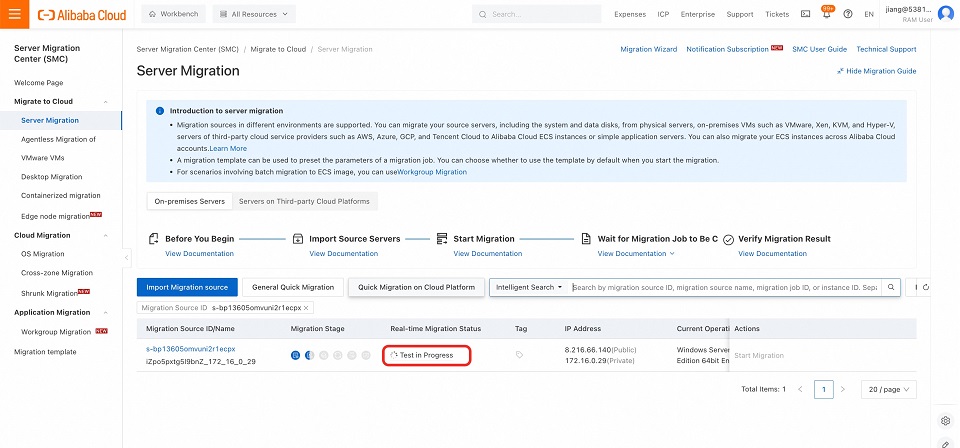Switch to Servers on Third-party Cloud Platforms tab
This screenshot has width=960, height=448.
(x=303, y=201)
